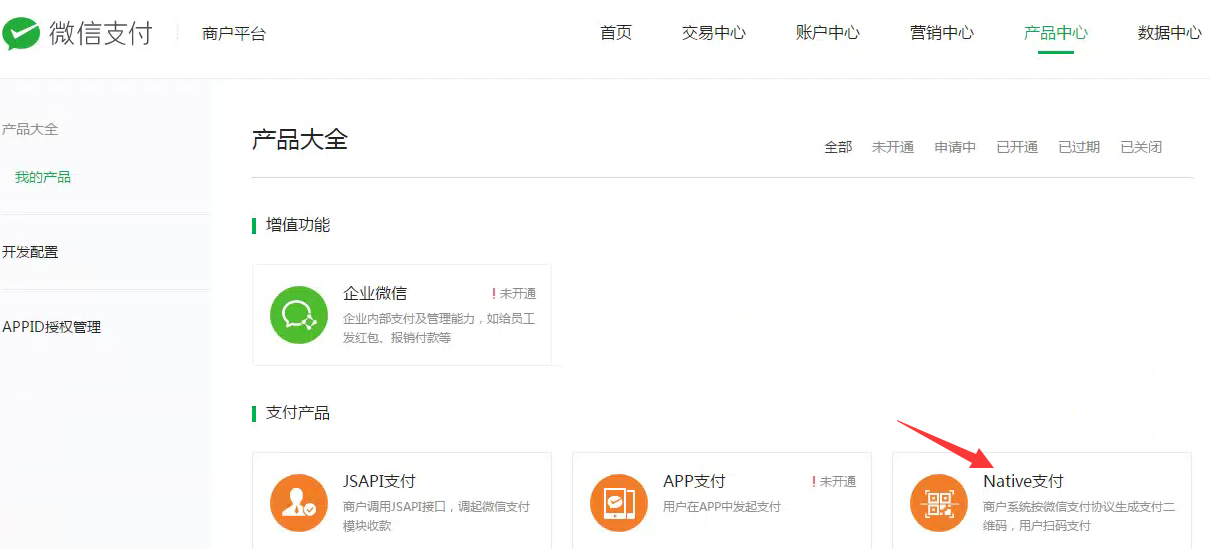Click the orange Native支付 QR code icon

point(939,503)
